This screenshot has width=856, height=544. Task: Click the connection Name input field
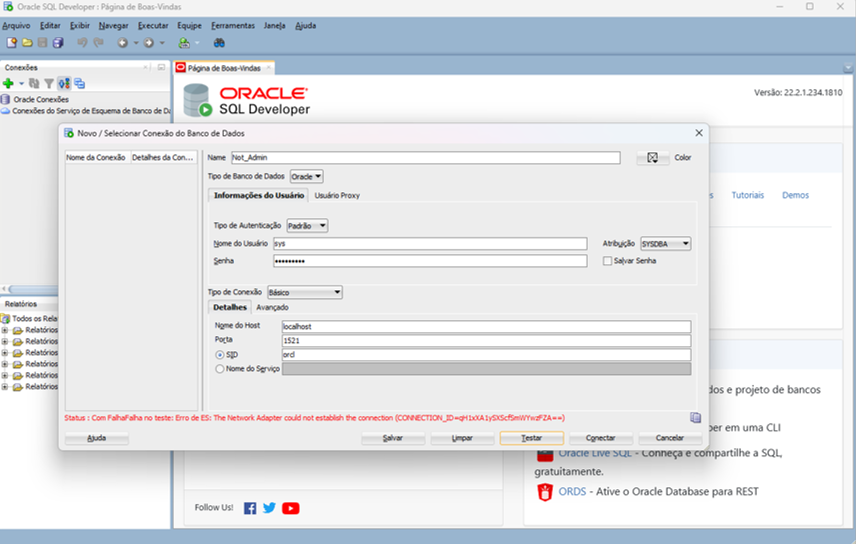click(425, 158)
